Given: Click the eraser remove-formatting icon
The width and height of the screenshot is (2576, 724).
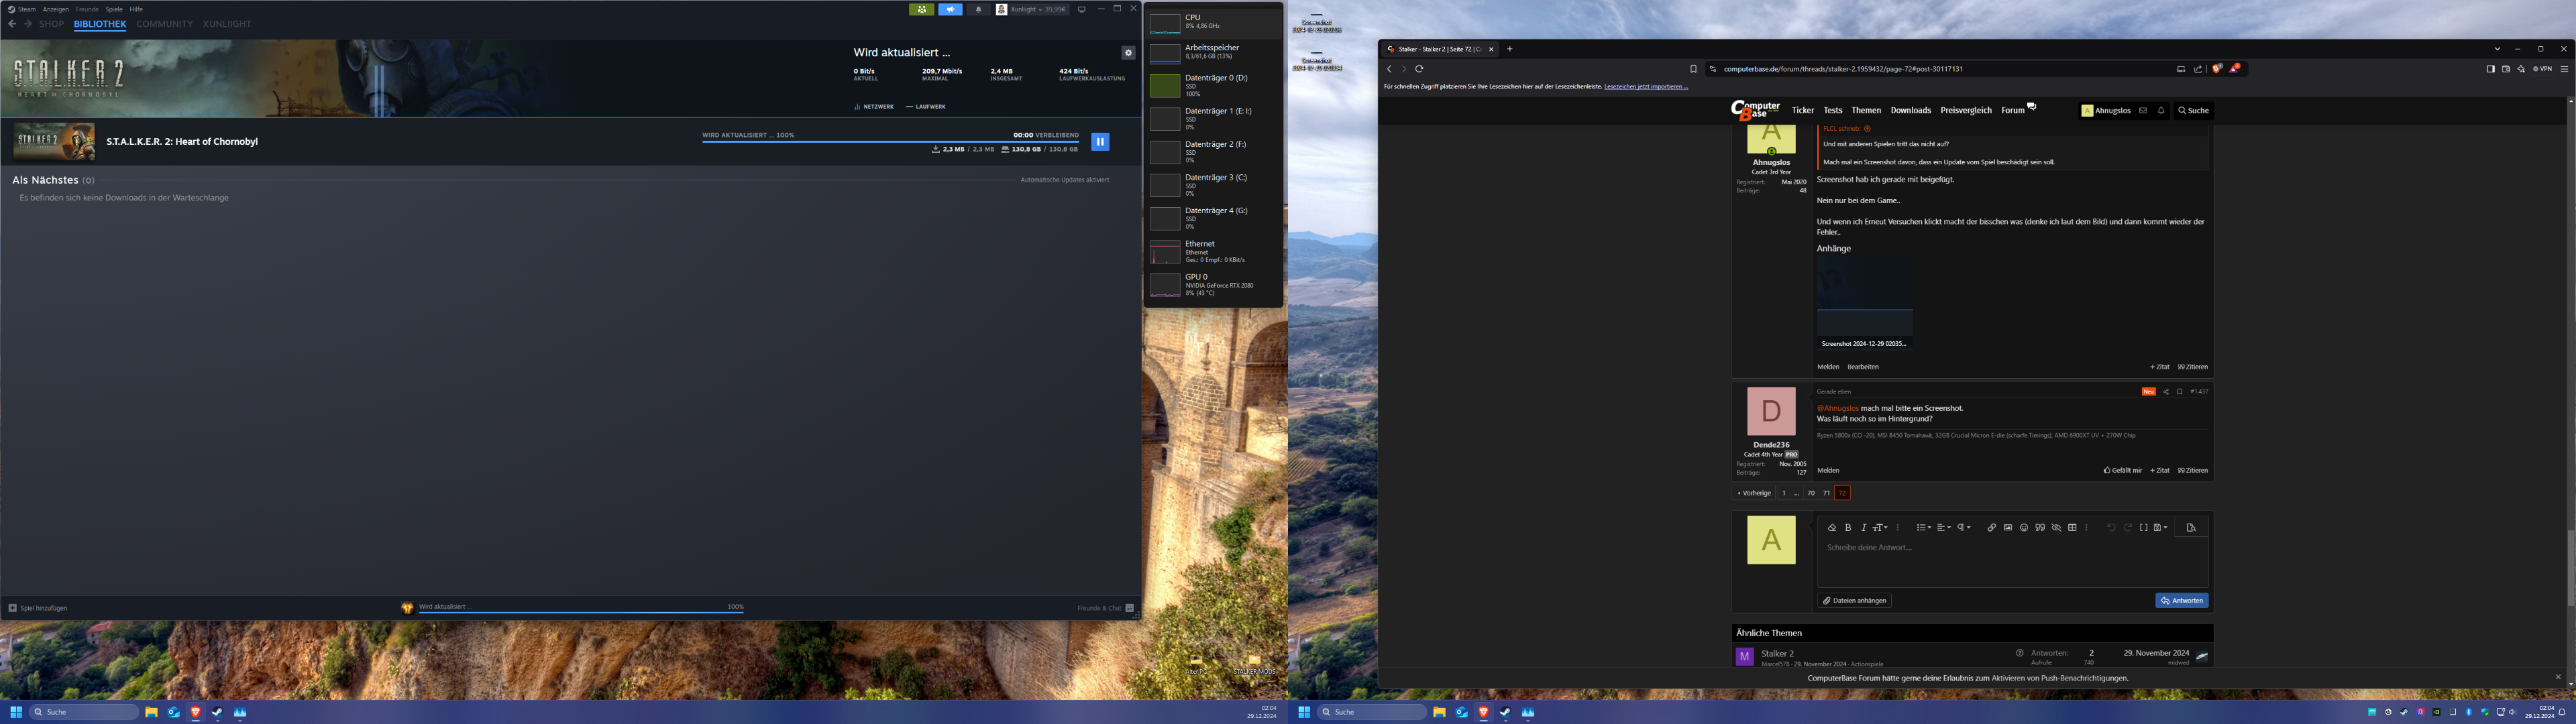Looking at the screenshot, I should pyautogui.click(x=1832, y=528).
